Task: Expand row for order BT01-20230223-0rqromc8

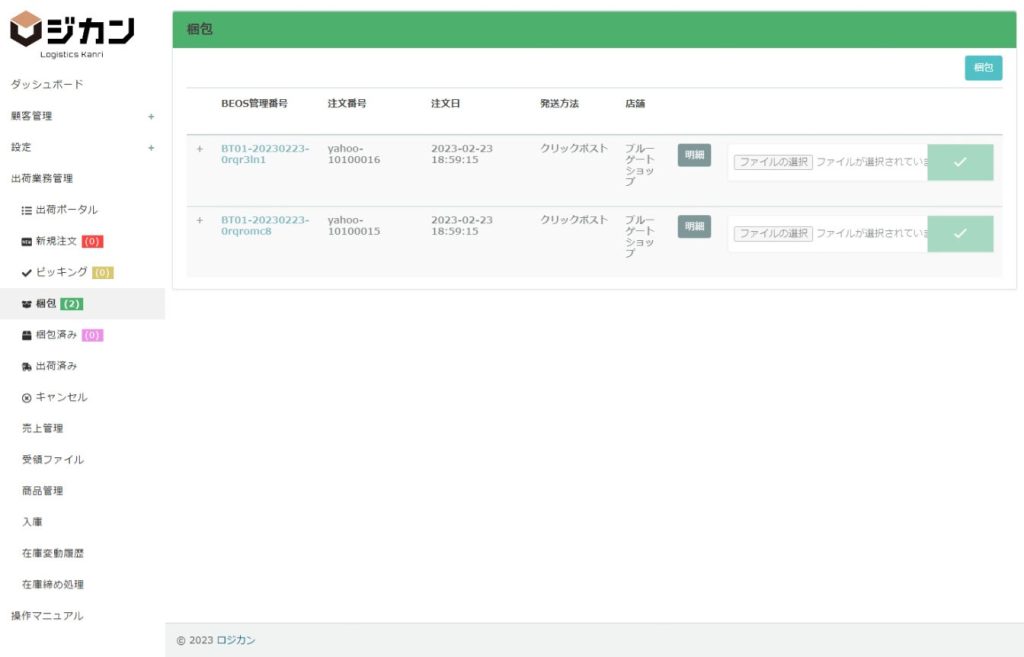Action: pyautogui.click(x=199, y=220)
